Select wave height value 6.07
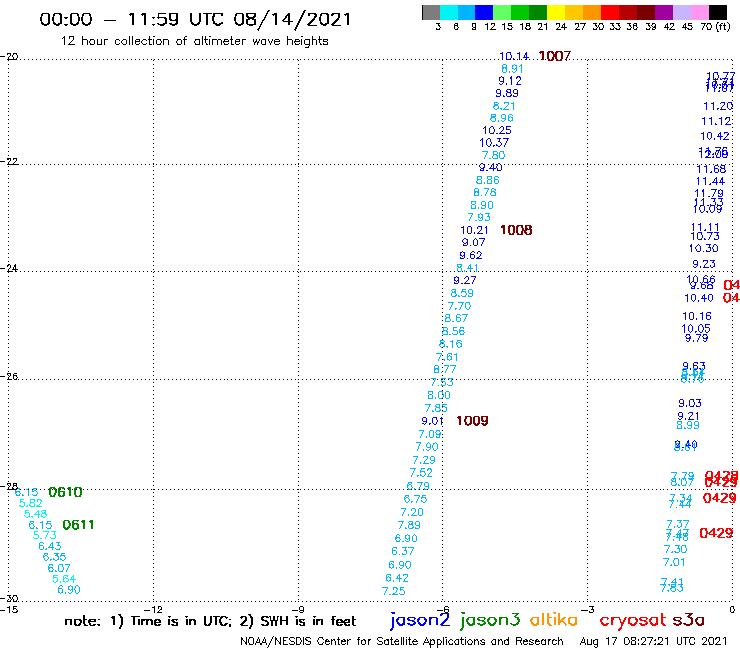Viewport: 740px width, 650px height. click(59, 568)
